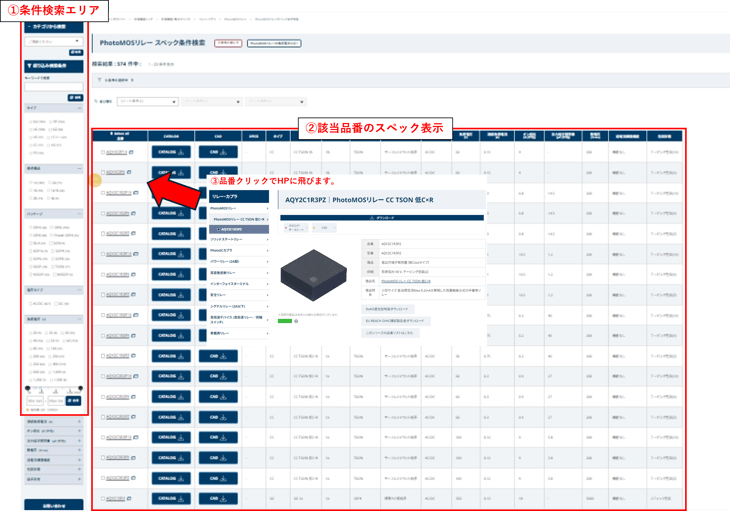Click copy icon beside AQY2C5R3P1X
Screen dimensions: 730x511
(135, 437)
